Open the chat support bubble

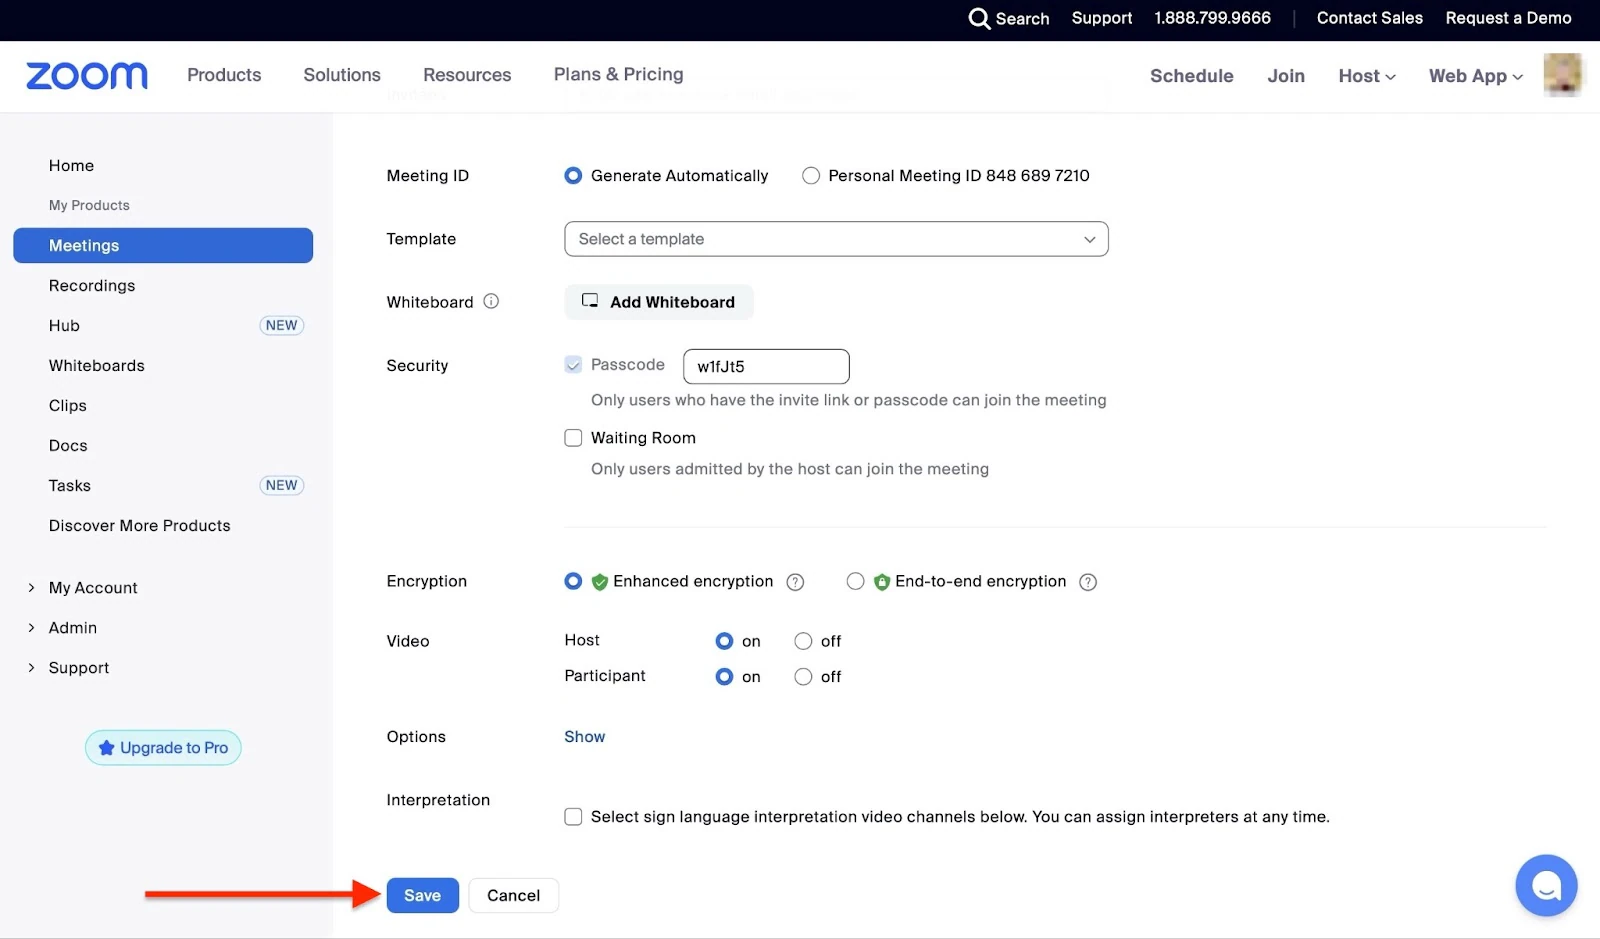(x=1546, y=885)
